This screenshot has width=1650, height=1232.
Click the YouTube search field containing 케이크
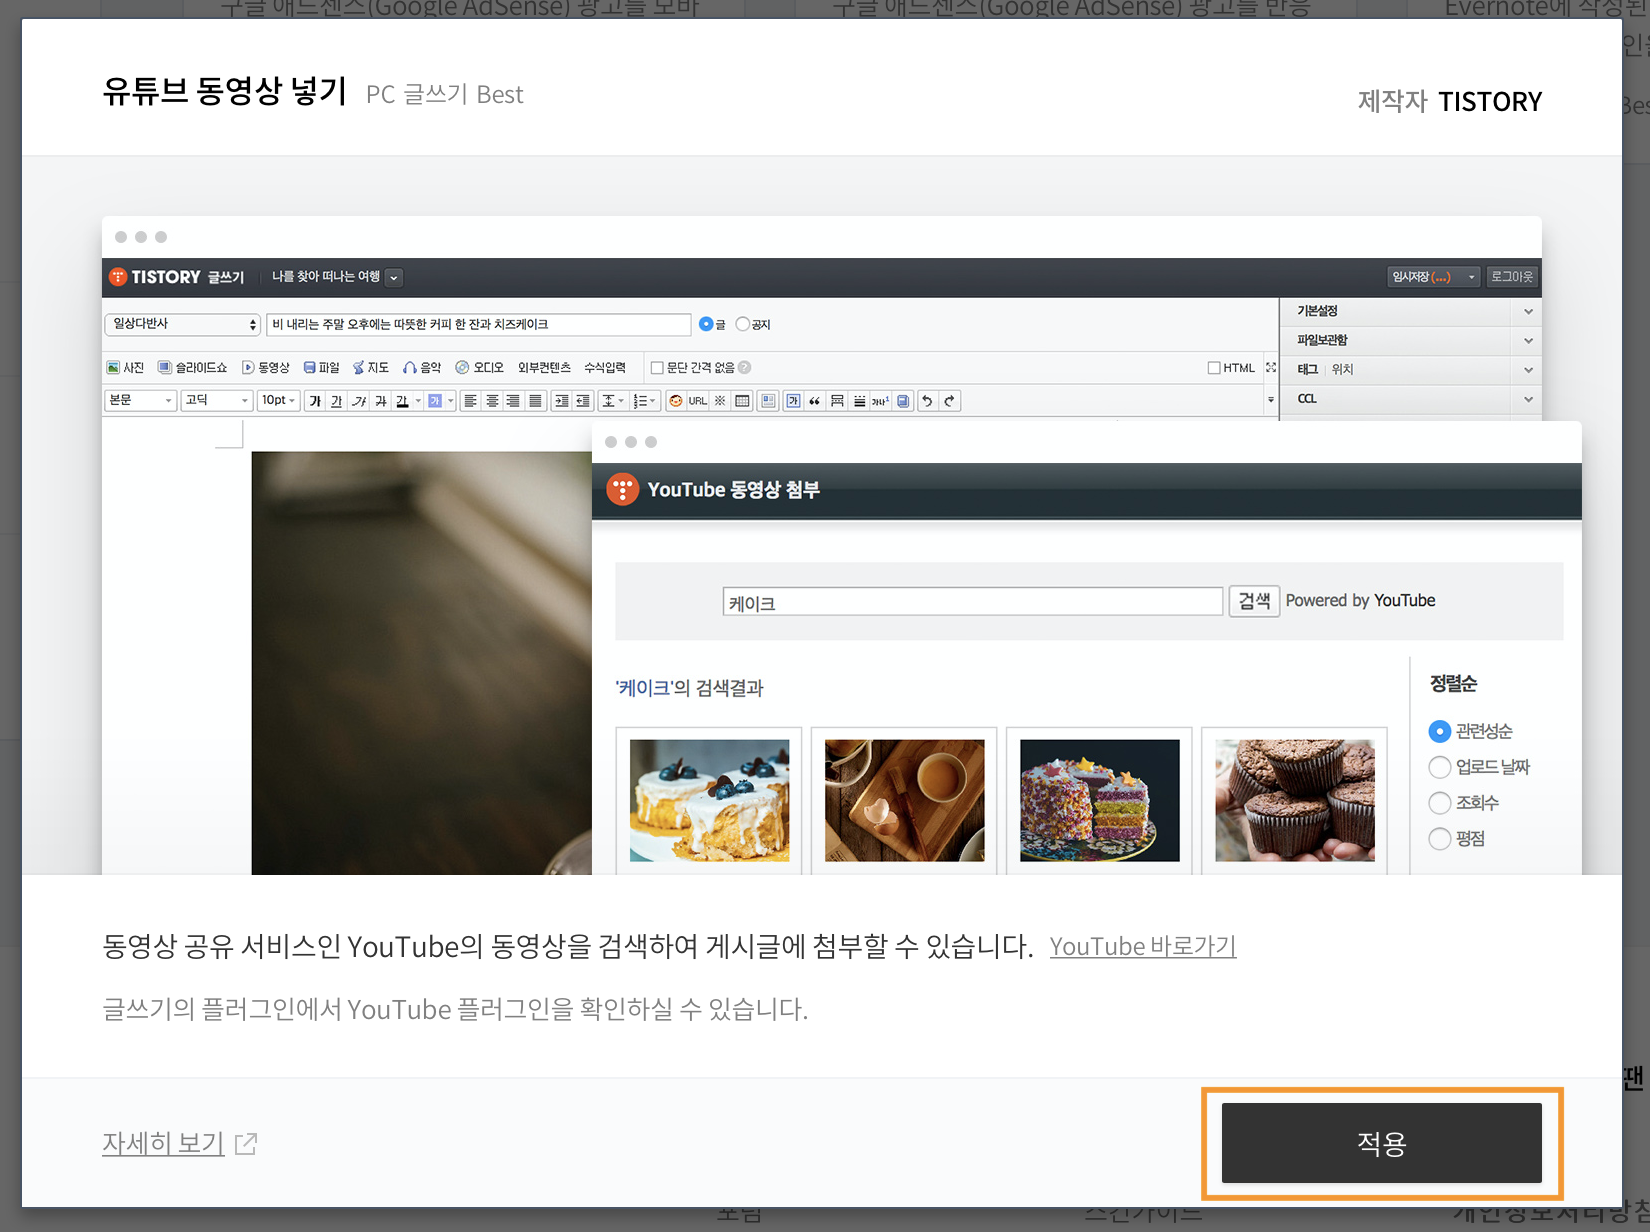click(x=972, y=602)
